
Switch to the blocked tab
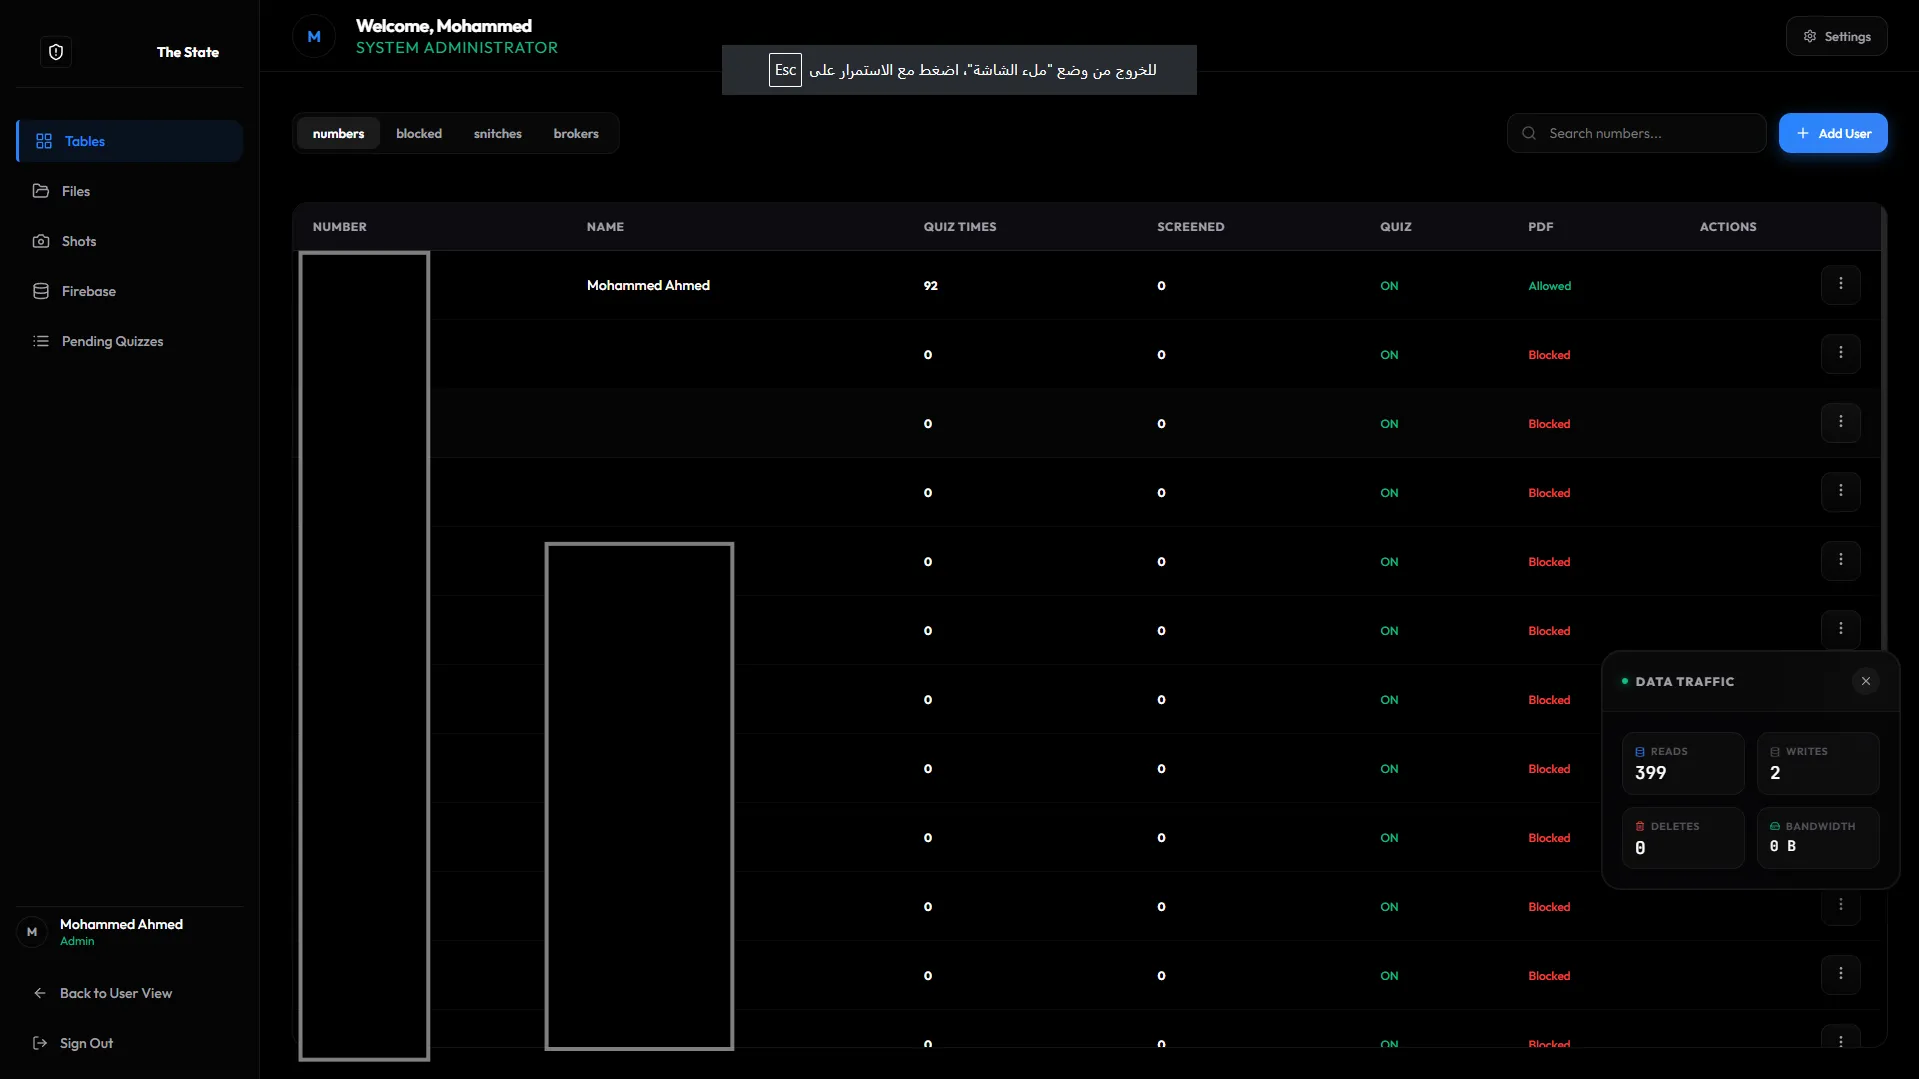pyautogui.click(x=419, y=133)
